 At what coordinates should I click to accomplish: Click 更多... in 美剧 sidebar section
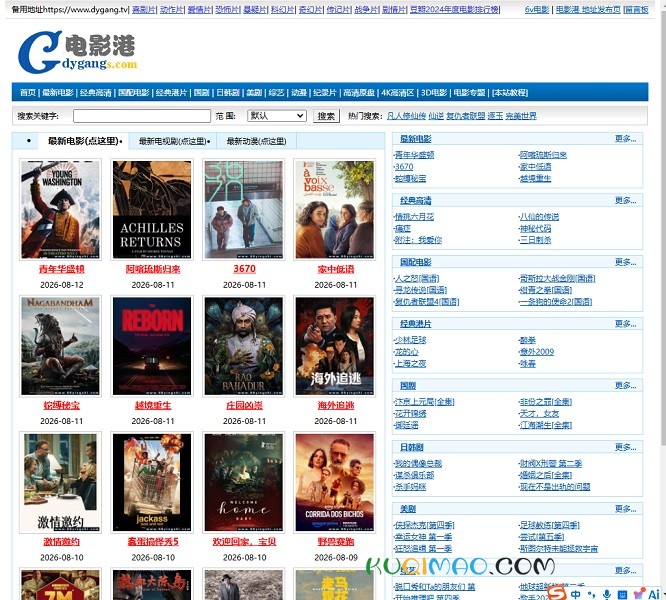point(625,509)
